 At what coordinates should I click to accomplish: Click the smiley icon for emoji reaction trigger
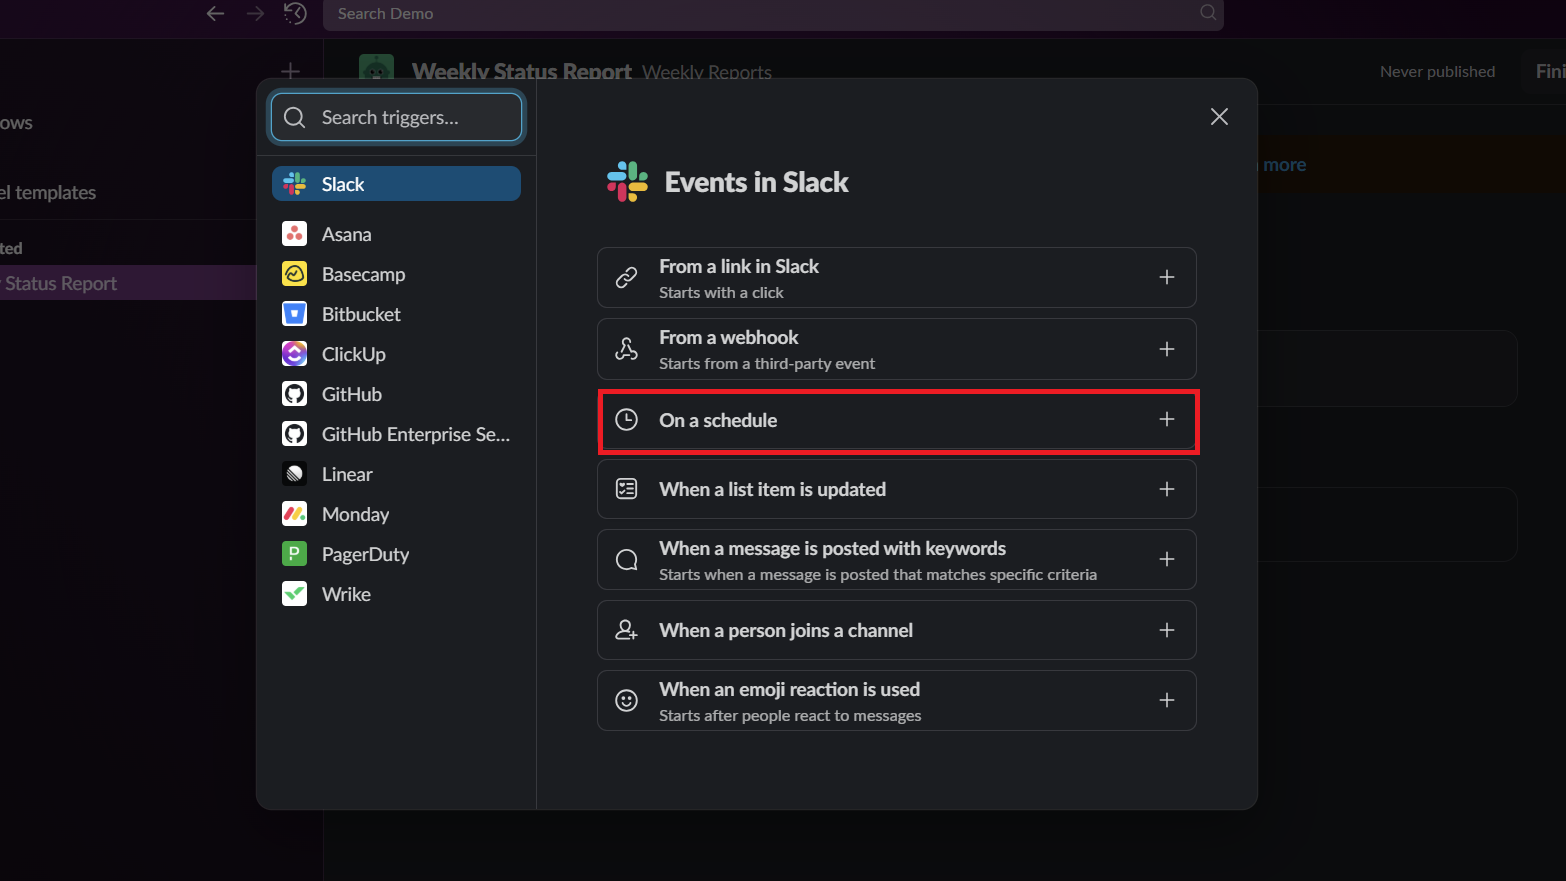coord(626,701)
